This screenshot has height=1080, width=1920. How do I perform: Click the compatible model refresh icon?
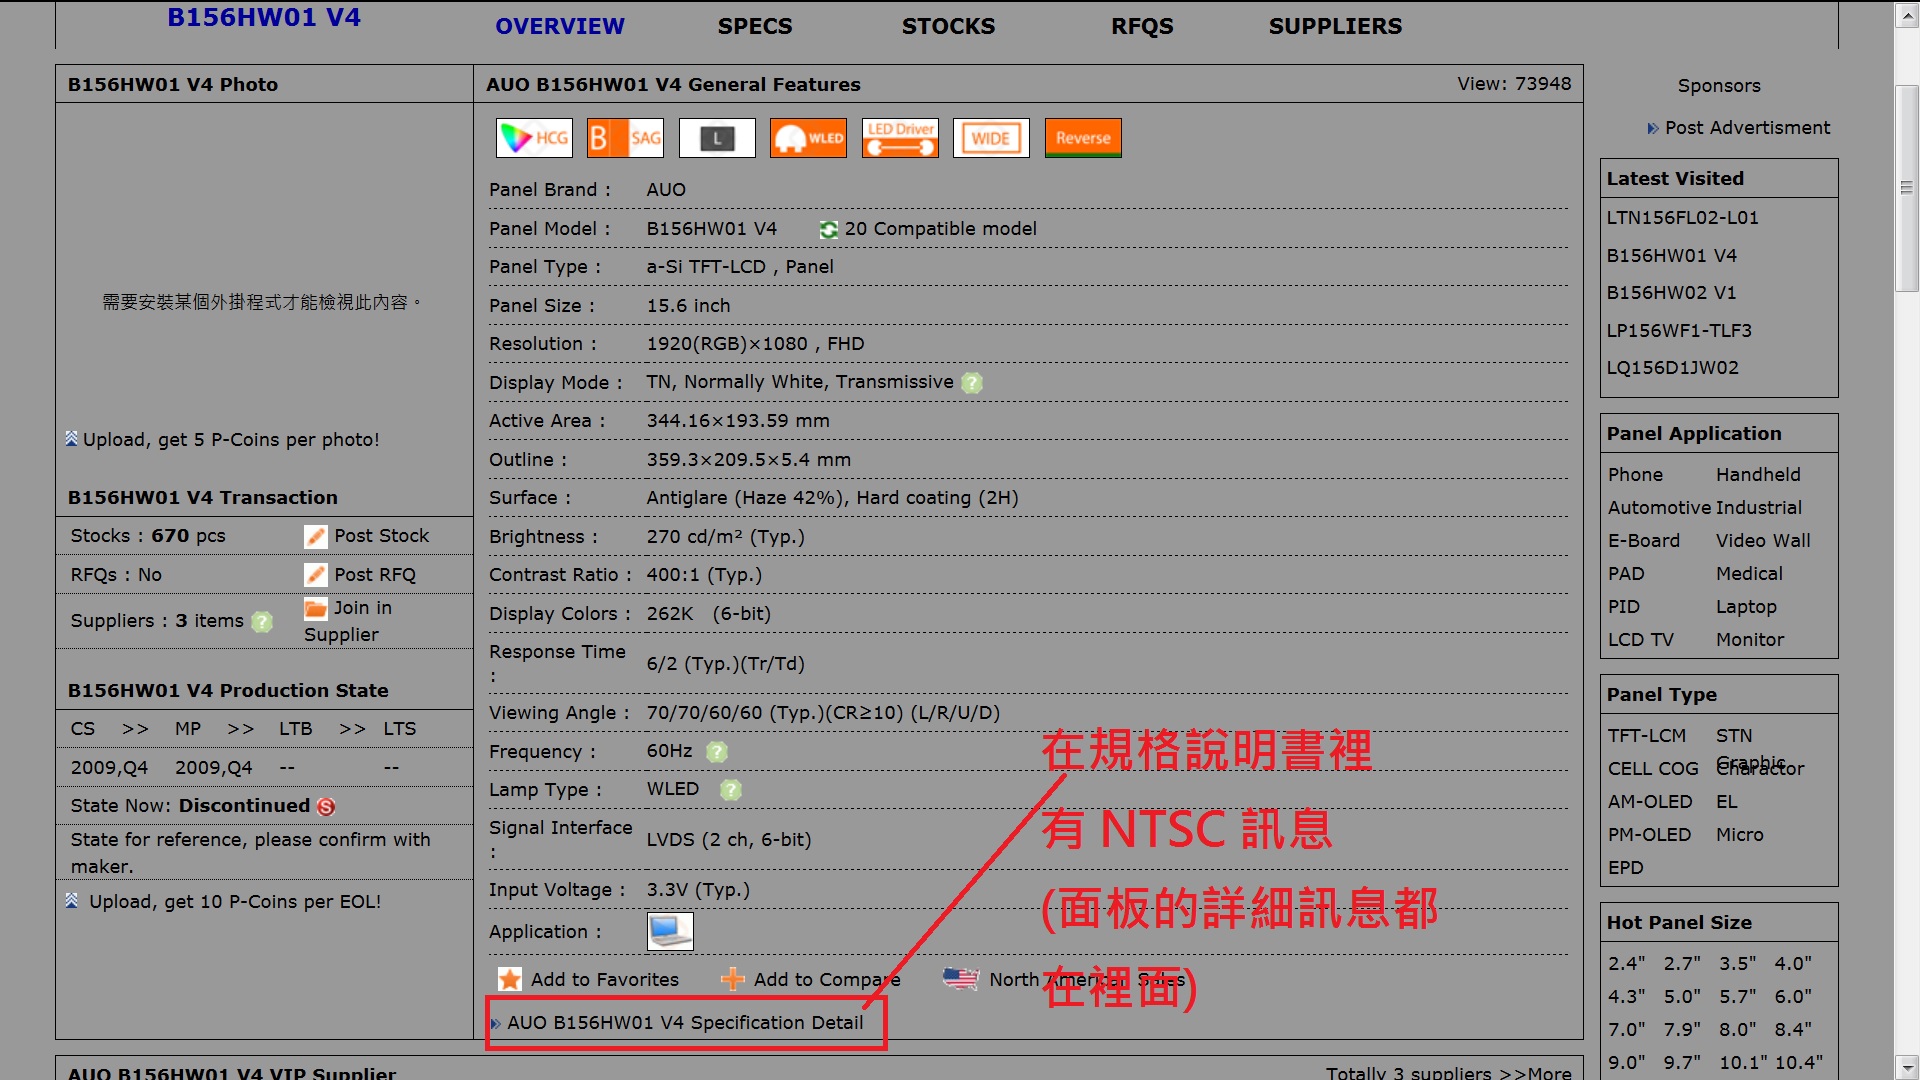(x=829, y=230)
